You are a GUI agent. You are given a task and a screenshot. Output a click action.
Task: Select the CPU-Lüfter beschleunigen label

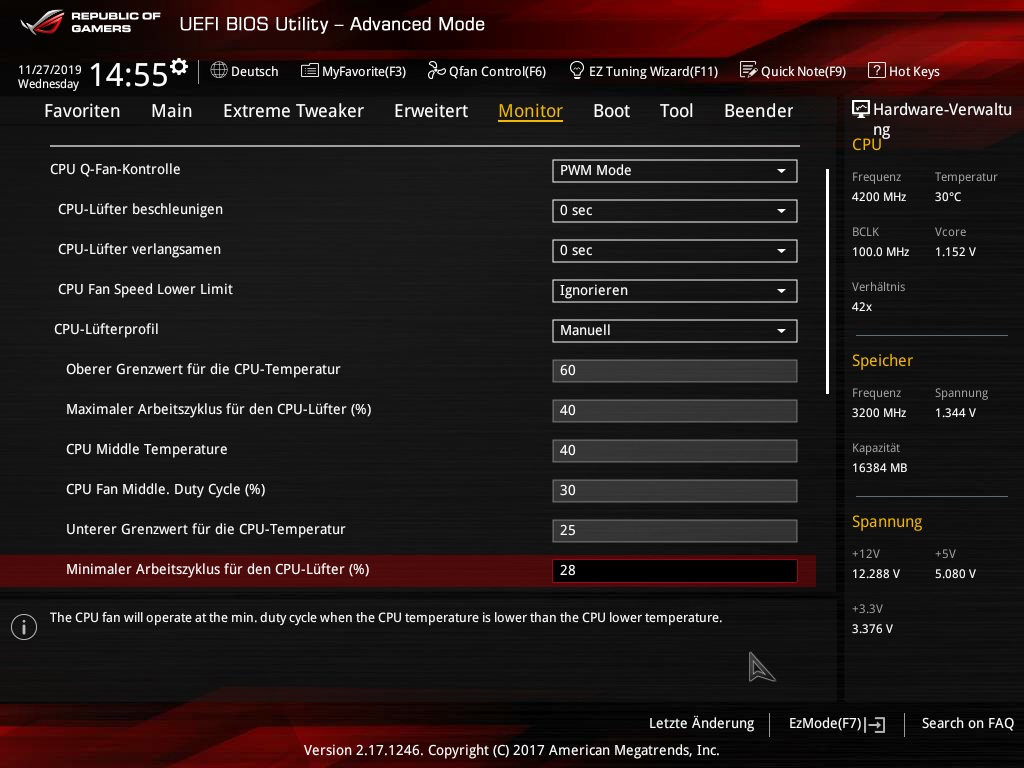coord(140,210)
